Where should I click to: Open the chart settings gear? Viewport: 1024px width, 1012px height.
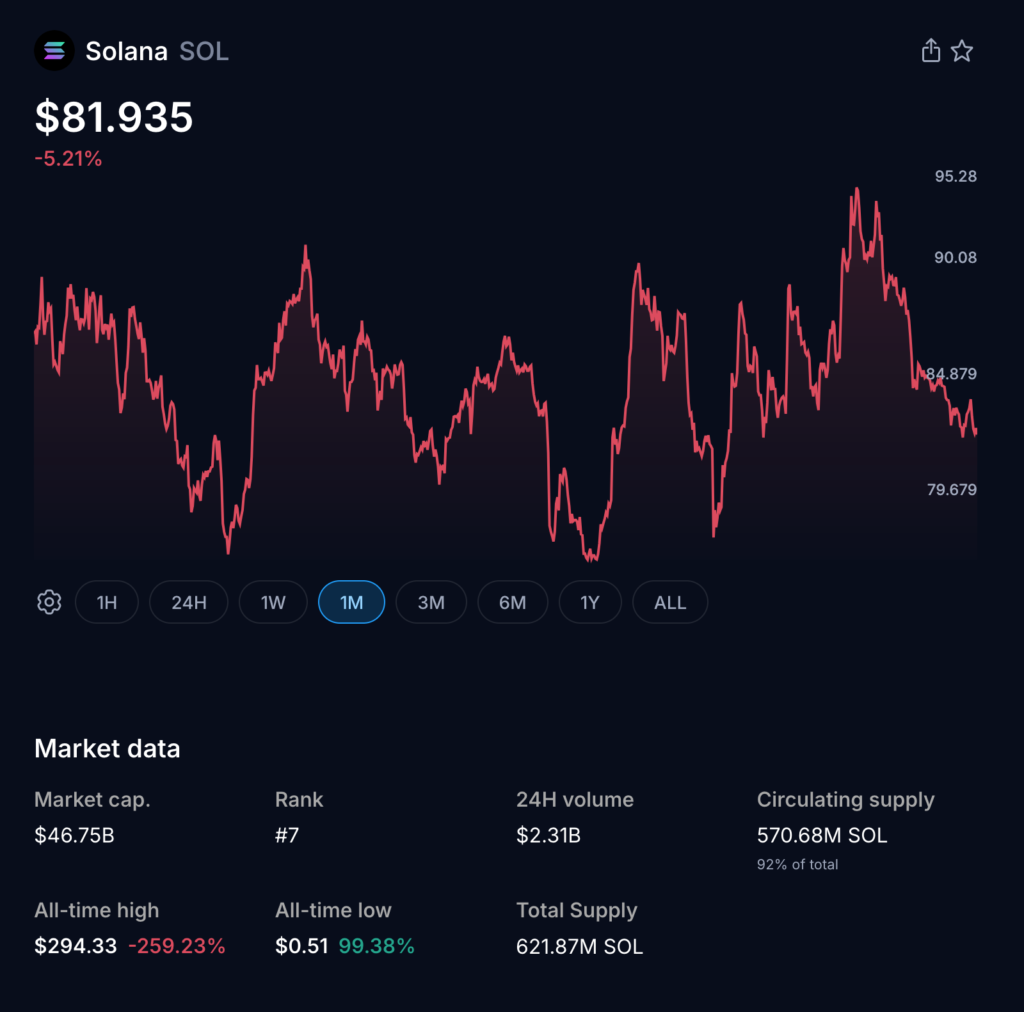click(x=48, y=602)
